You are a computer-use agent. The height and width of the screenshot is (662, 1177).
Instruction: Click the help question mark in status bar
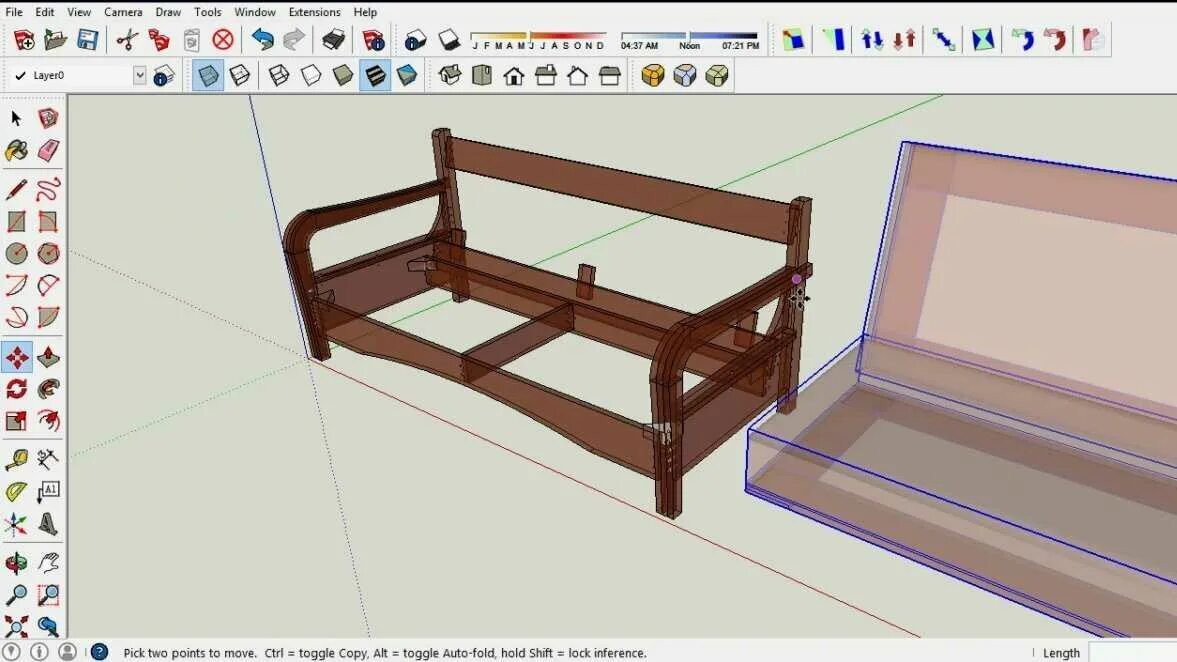99,652
